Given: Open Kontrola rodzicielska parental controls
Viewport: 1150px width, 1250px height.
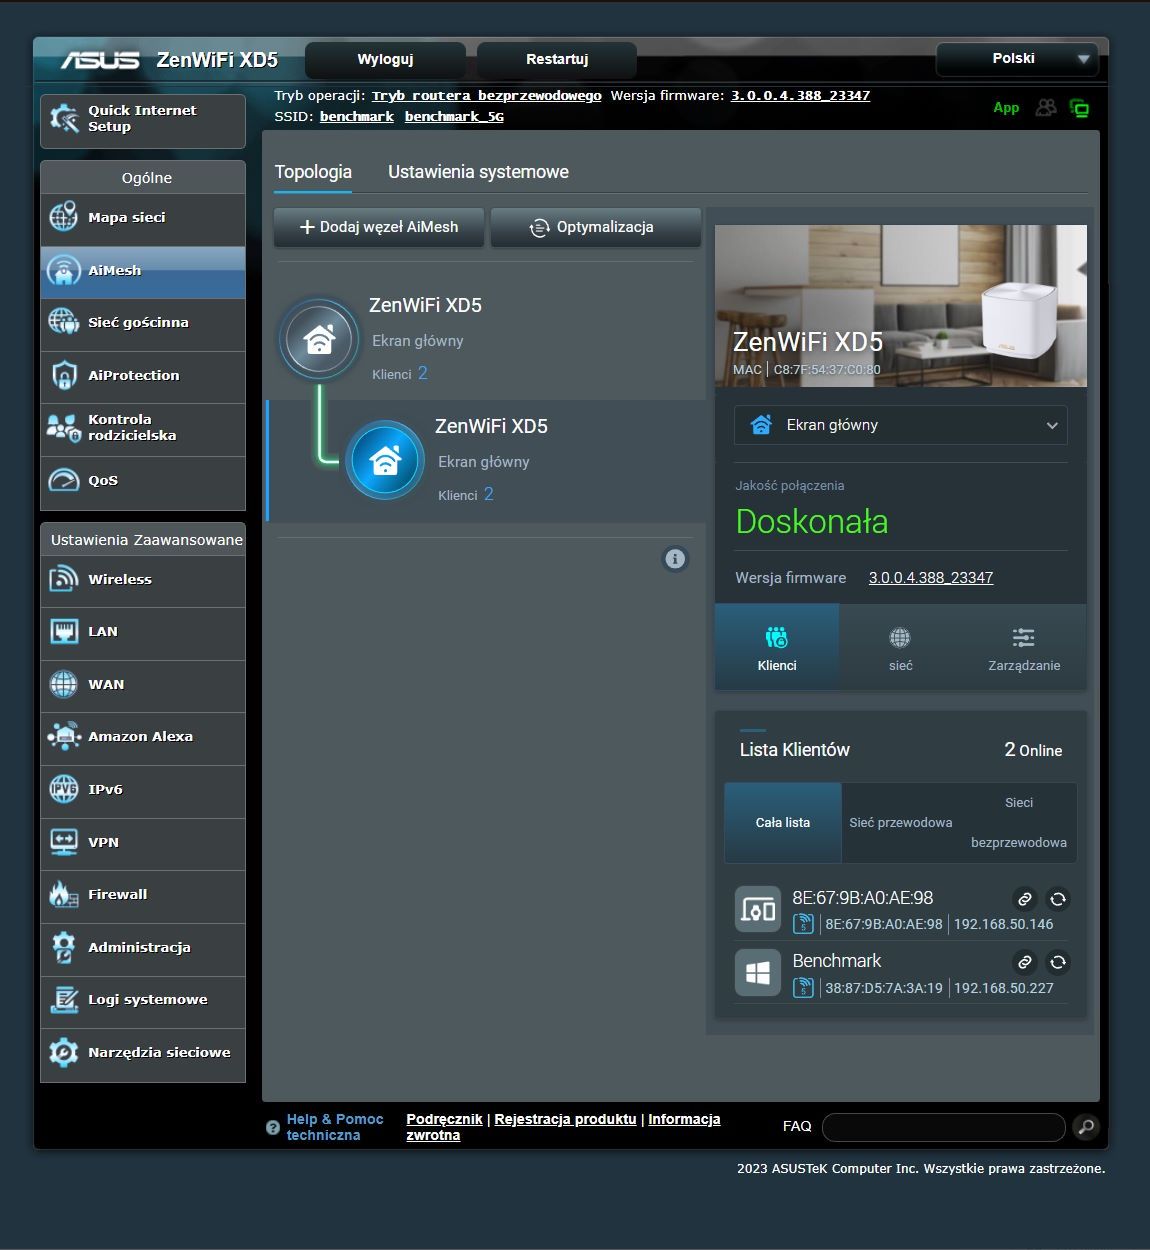Looking at the screenshot, I should pos(143,429).
